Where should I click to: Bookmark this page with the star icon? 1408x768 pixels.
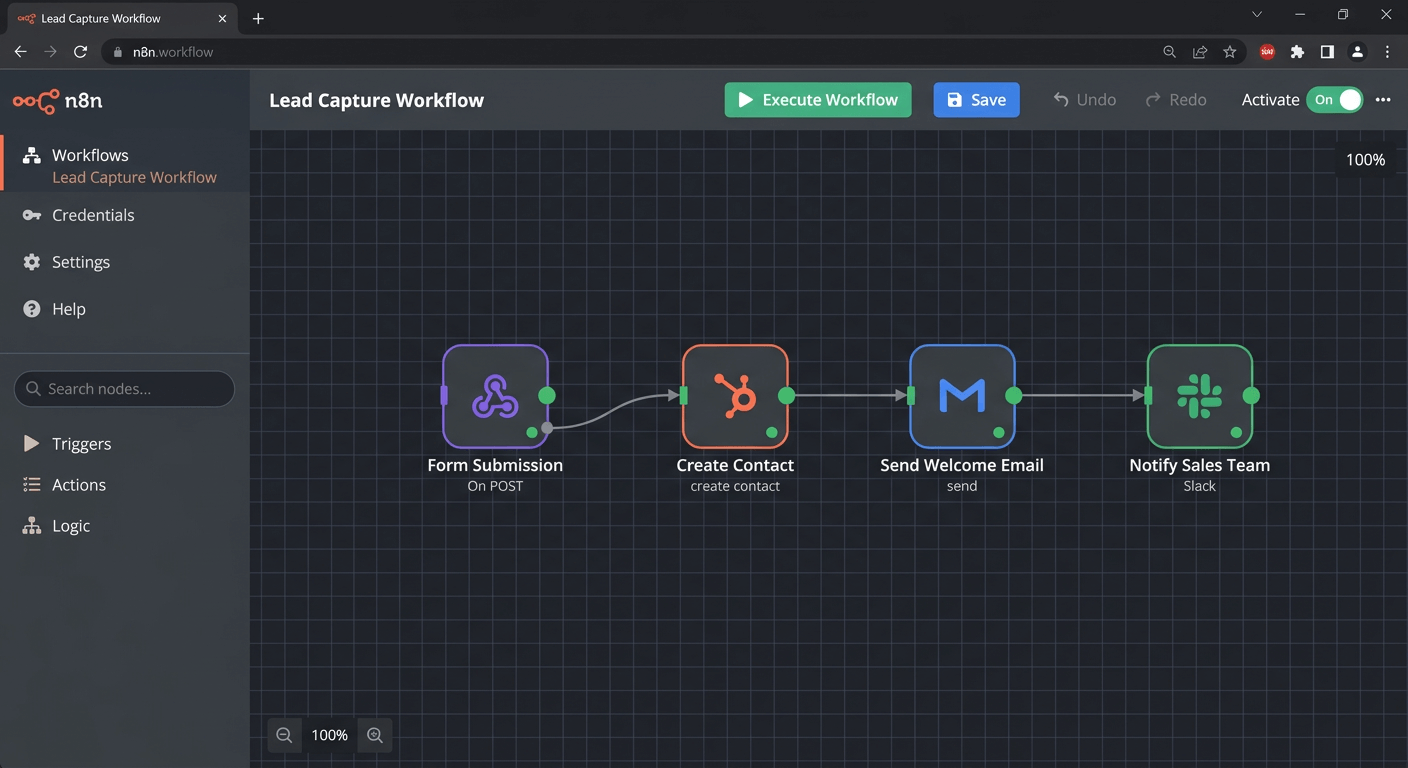tap(1230, 52)
